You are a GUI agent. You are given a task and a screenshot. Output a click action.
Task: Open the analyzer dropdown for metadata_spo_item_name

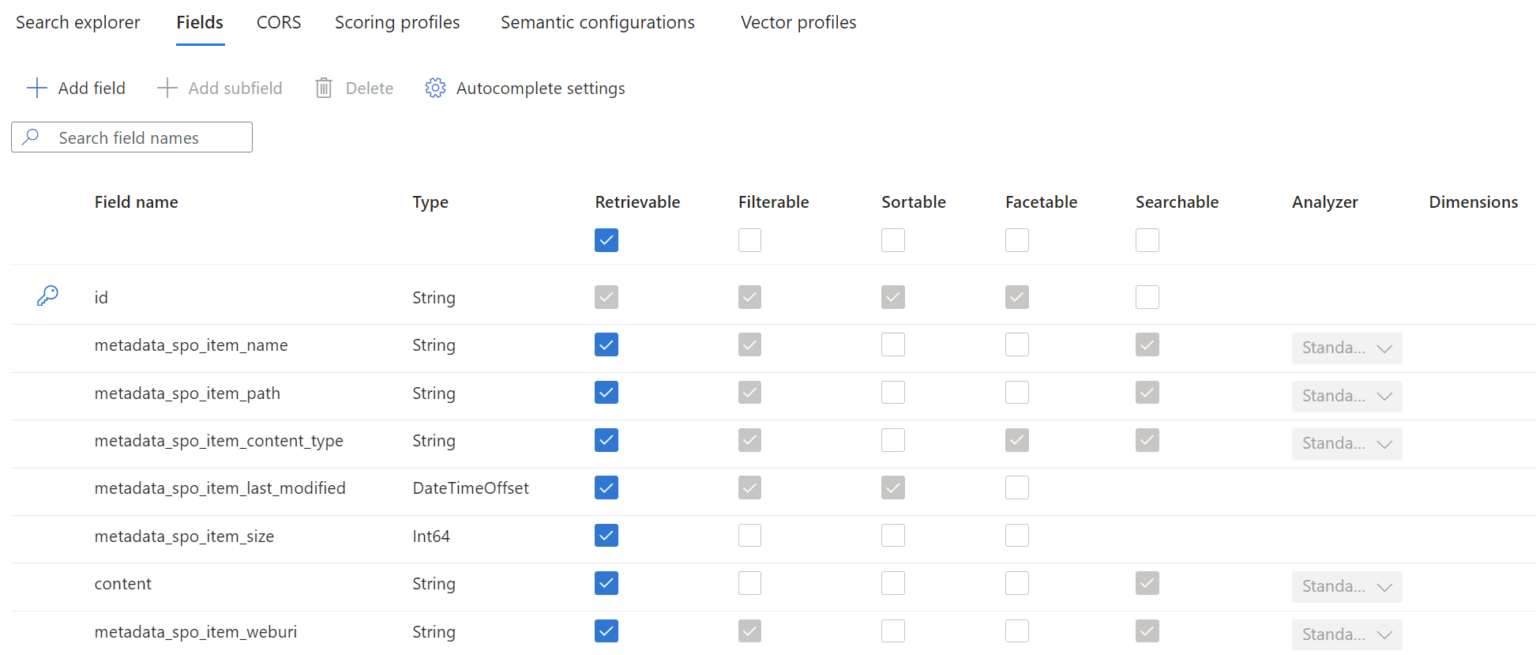(1346, 348)
